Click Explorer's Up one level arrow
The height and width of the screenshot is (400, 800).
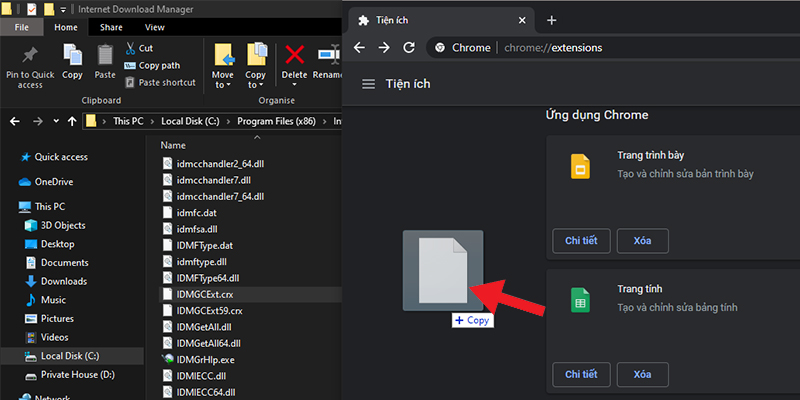point(72,121)
